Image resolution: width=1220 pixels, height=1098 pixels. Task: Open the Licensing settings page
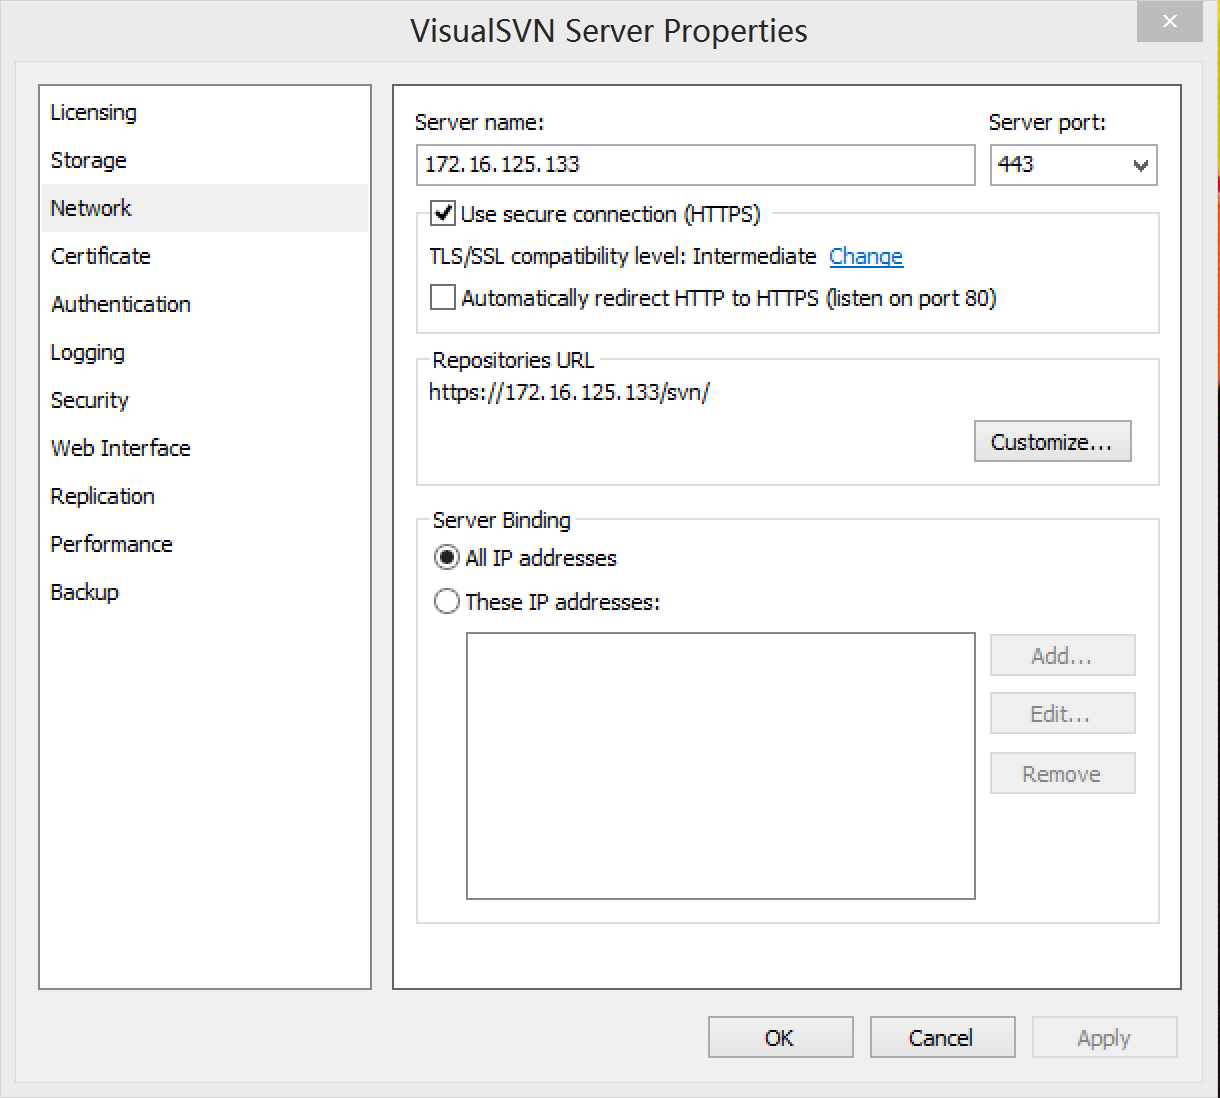pos(94,112)
